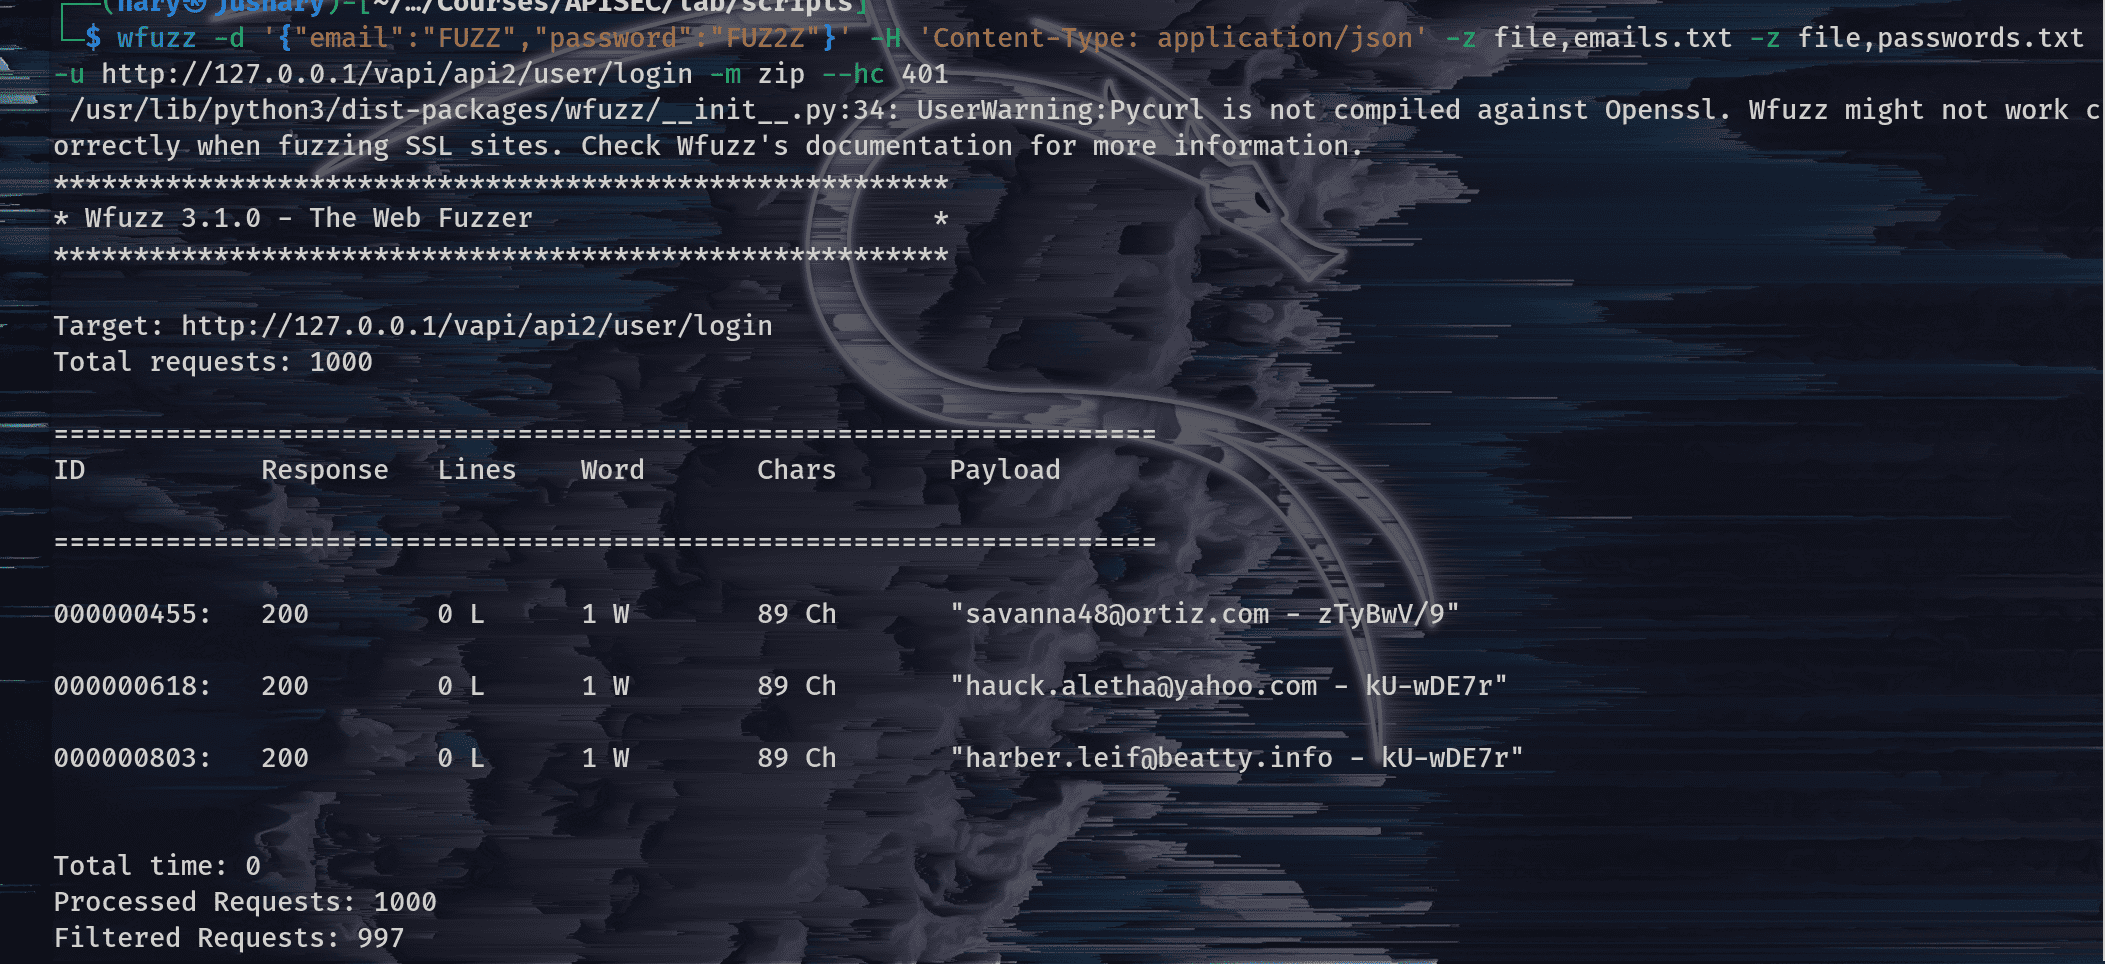Viewport: 2105px width, 964px height.
Task: Click the JSON data string after -d
Action: coord(557,38)
